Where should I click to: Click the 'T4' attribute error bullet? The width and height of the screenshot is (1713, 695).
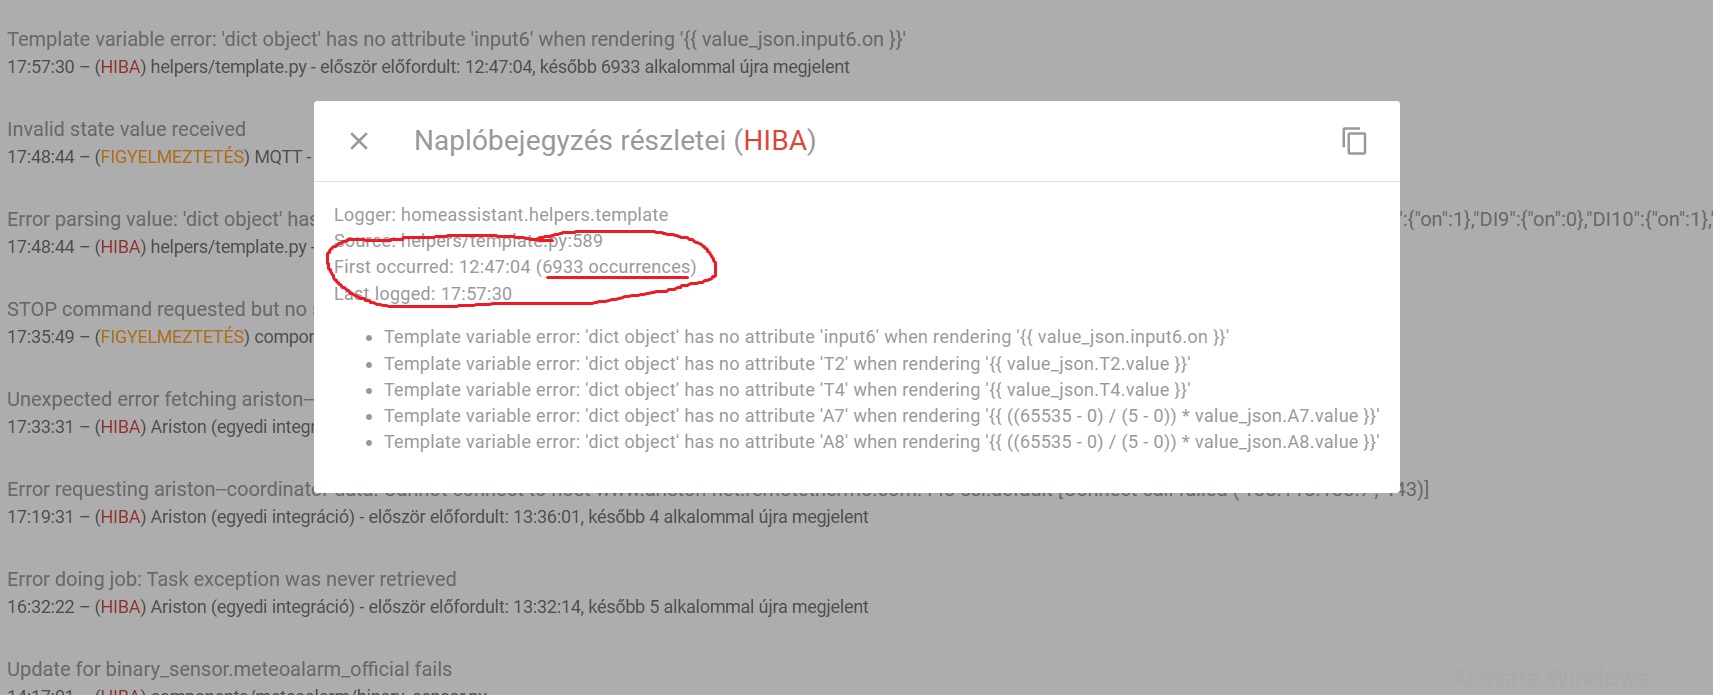pos(787,390)
